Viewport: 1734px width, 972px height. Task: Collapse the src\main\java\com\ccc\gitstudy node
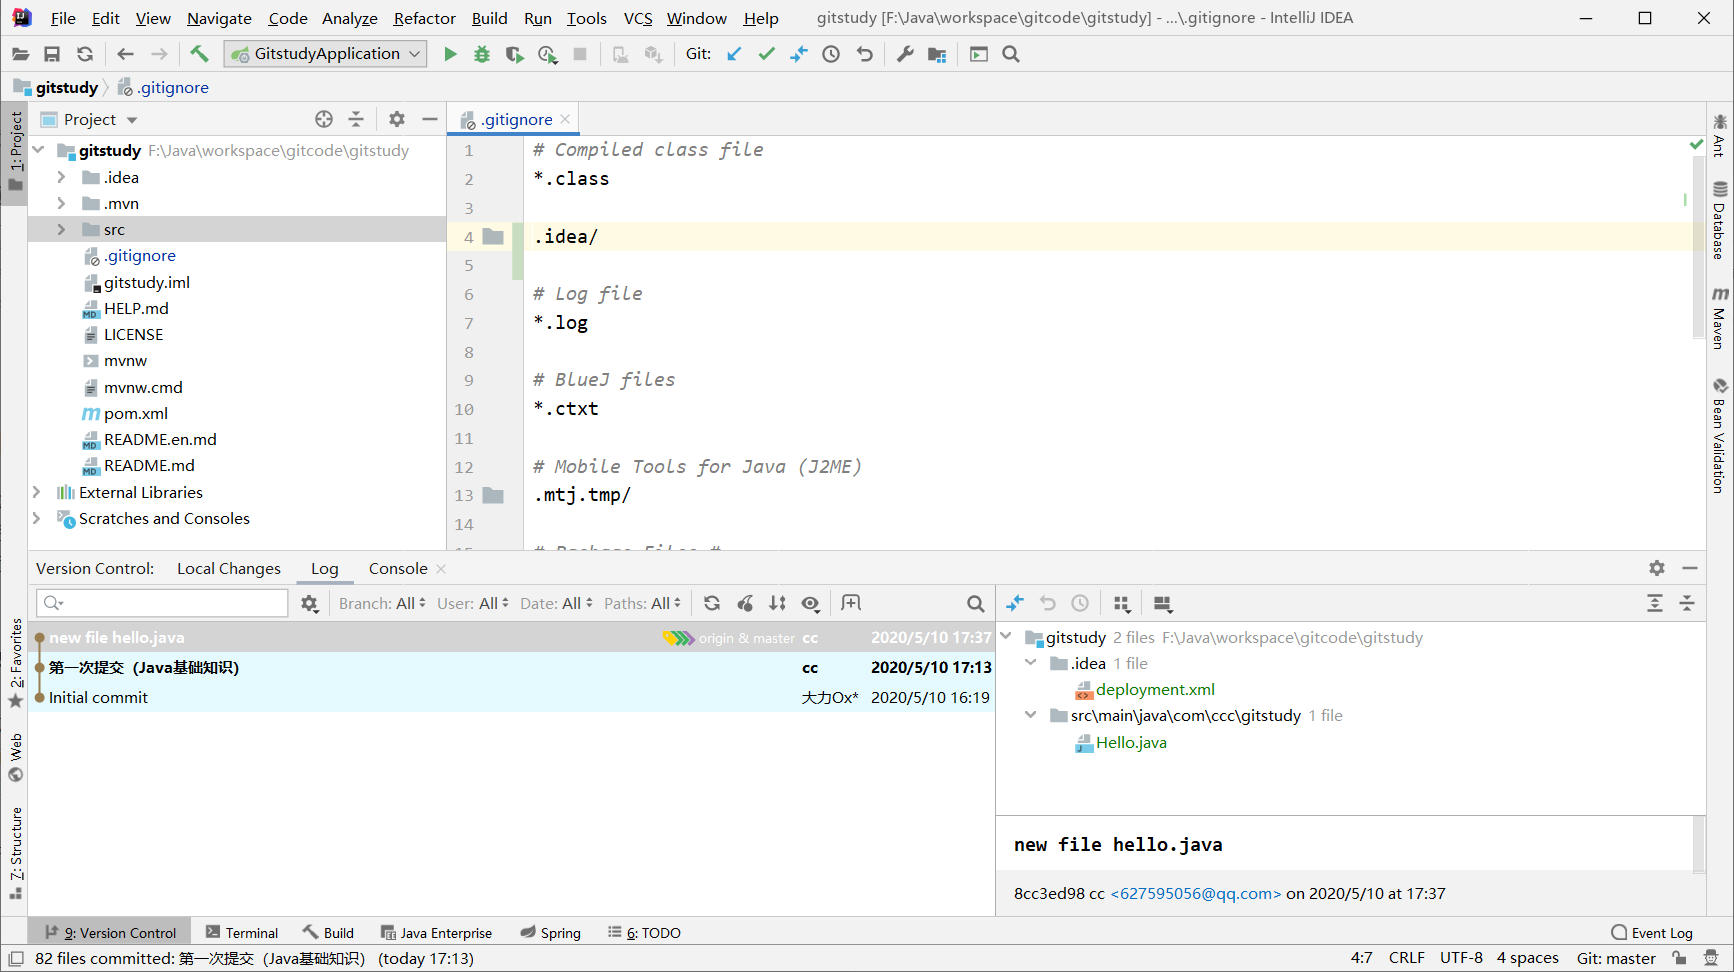point(1031,715)
